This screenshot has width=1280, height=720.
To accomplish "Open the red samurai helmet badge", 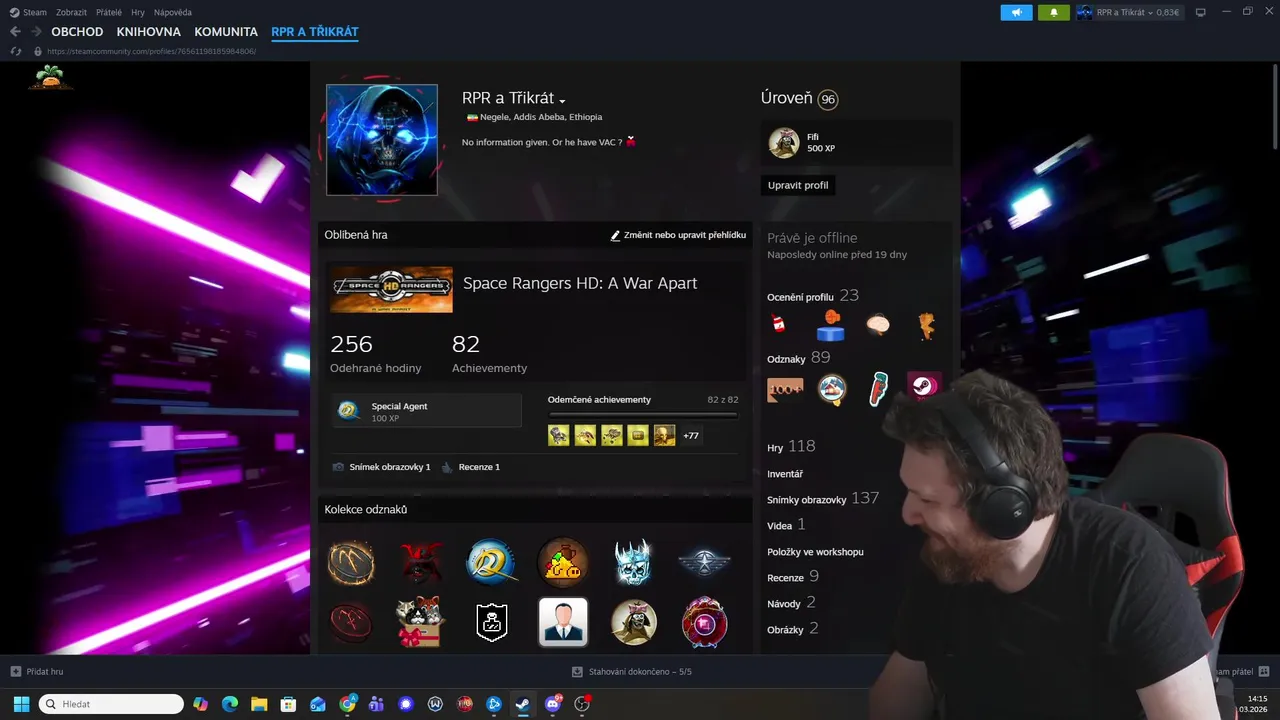I will pos(421,562).
